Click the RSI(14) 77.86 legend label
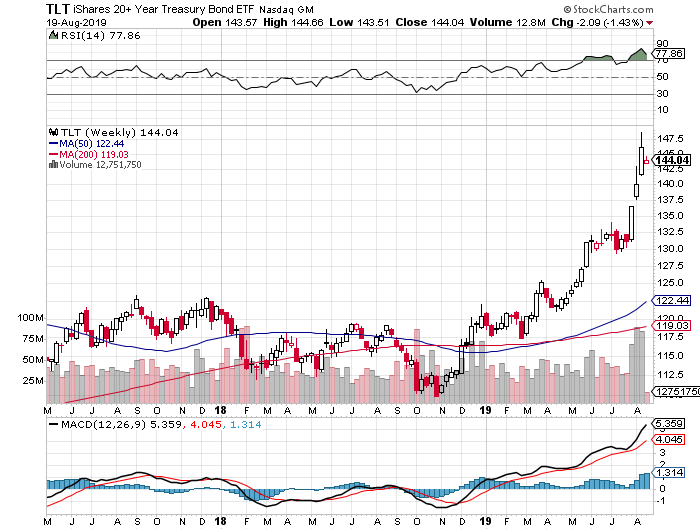 point(100,36)
